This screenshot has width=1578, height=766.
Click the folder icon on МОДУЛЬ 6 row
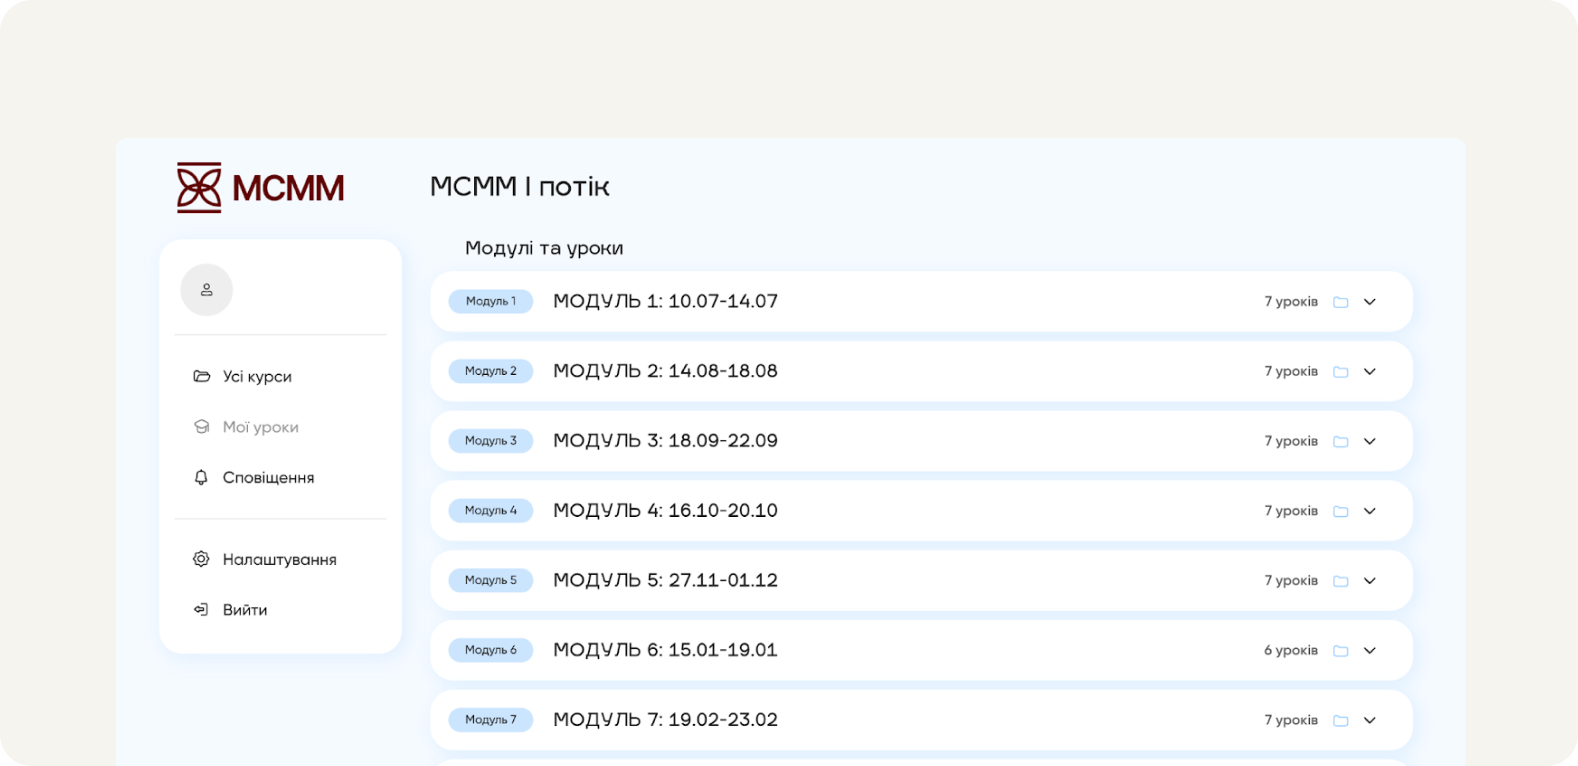click(x=1341, y=649)
